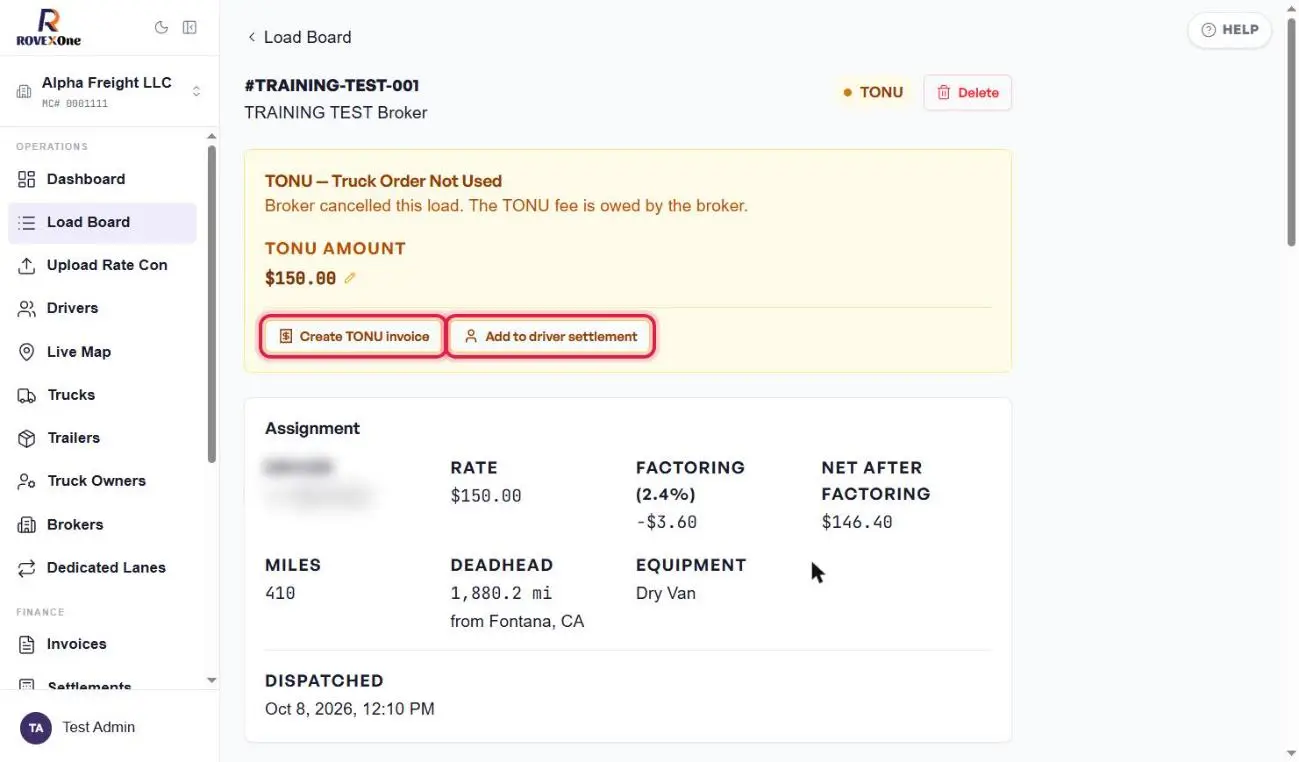
Task: Select Load Board in the sidebar
Action: click(x=102, y=222)
